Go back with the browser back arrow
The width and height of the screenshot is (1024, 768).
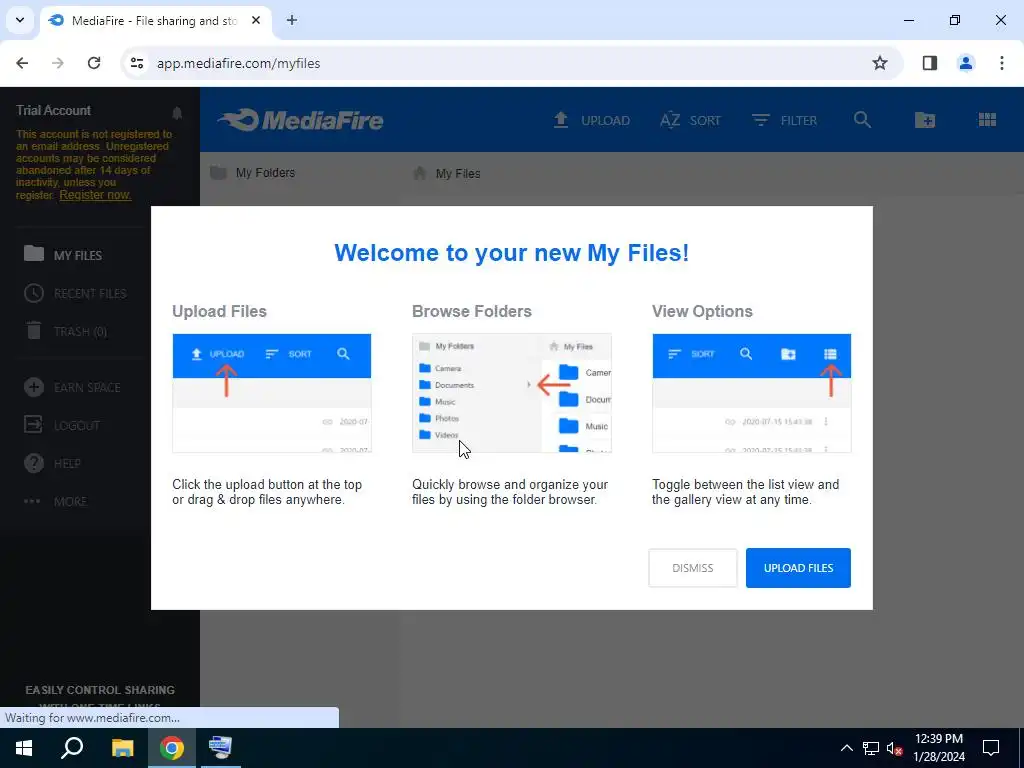22,63
